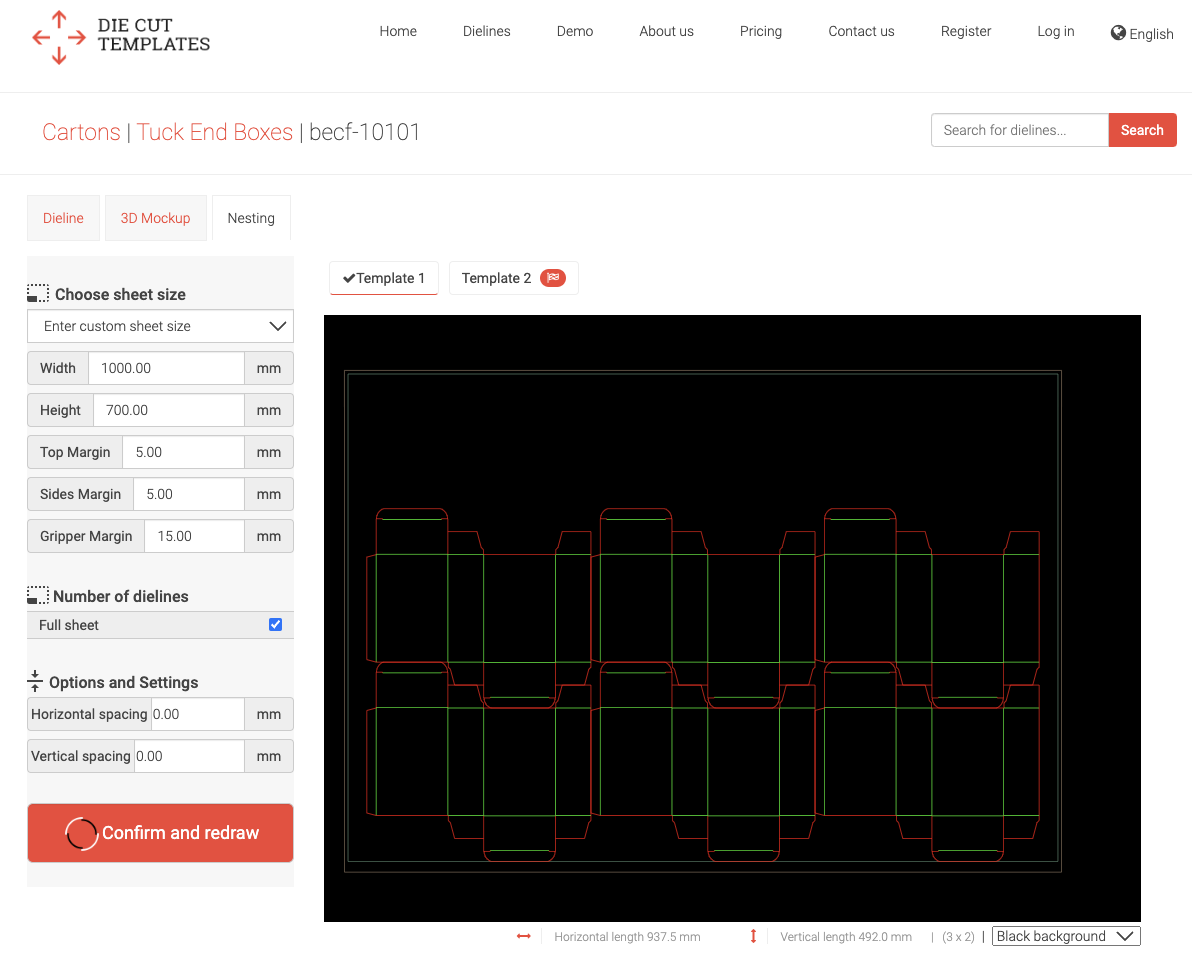Image resolution: width=1192 pixels, height=964 pixels.
Task: Open the Tuck End Boxes breadcrumb link
Action: click(214, 132)
